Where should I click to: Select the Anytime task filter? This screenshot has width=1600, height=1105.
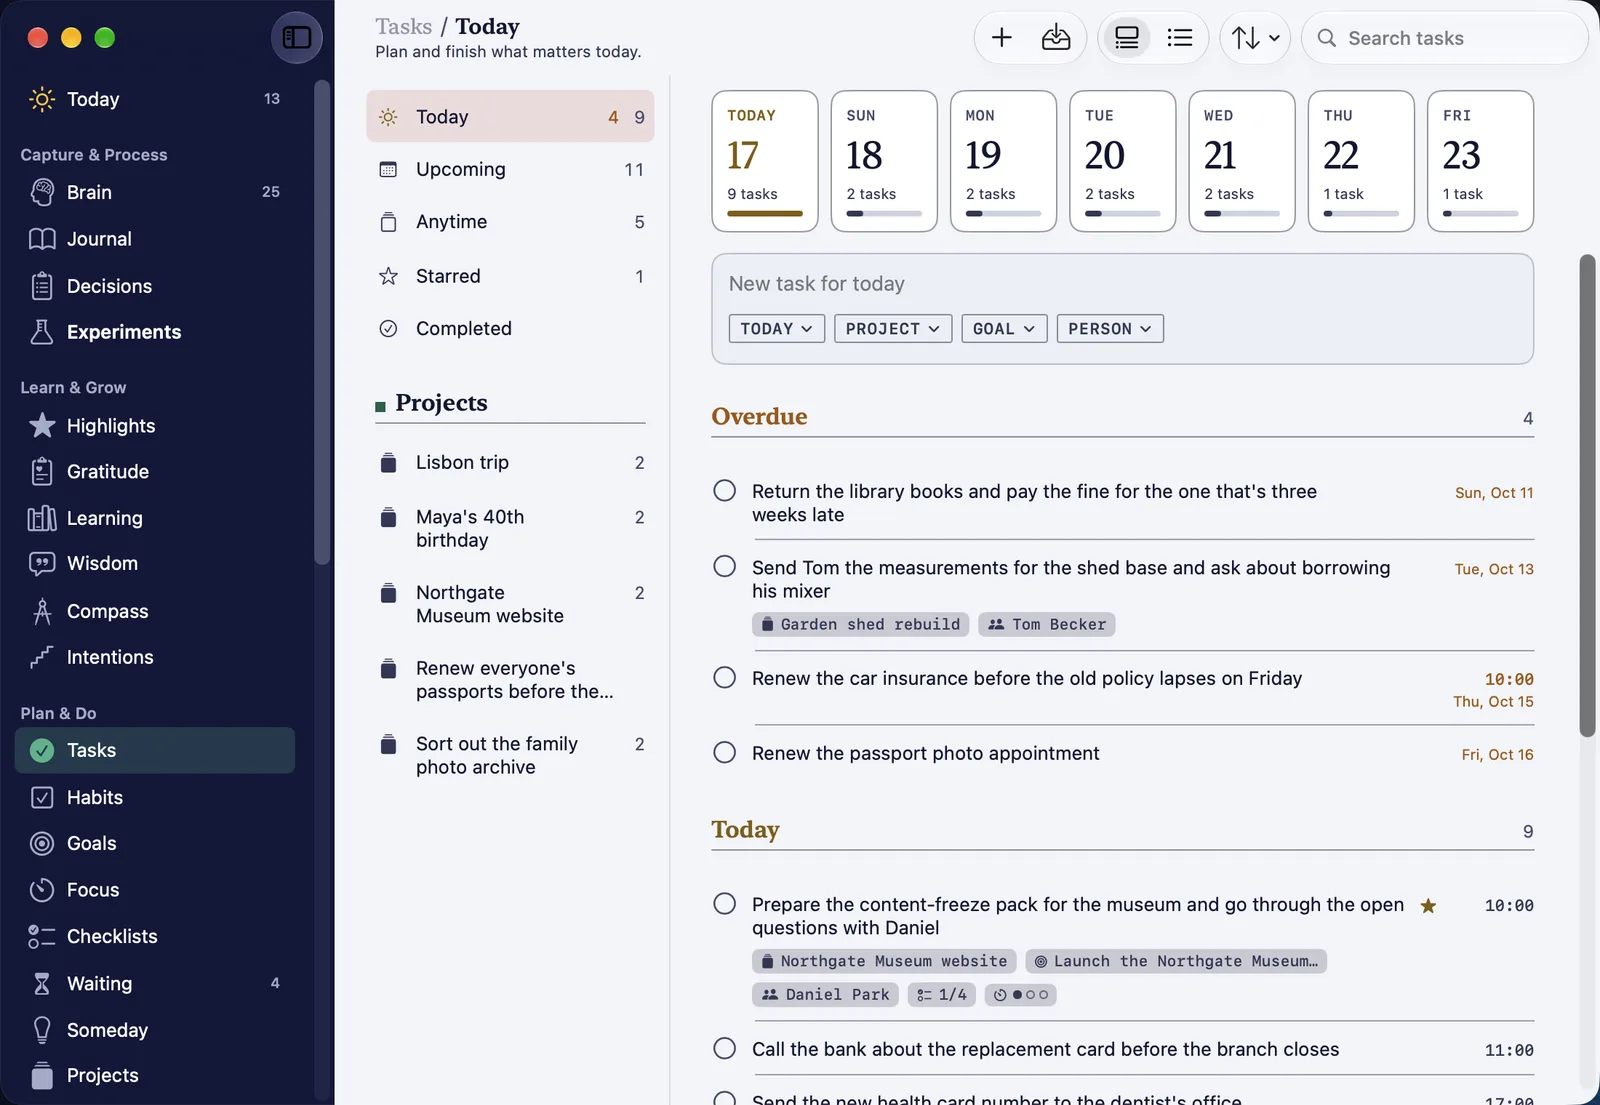point(510,222)
